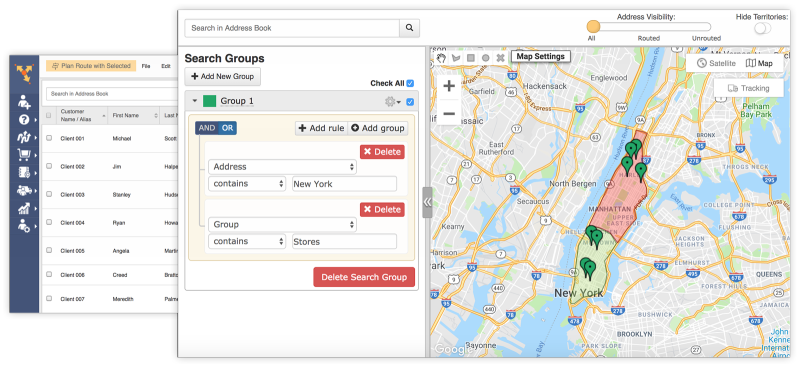Zoom out on the map with minus
Screen dimensions: 800x370
pyautogui.click(x=449, y=113)
